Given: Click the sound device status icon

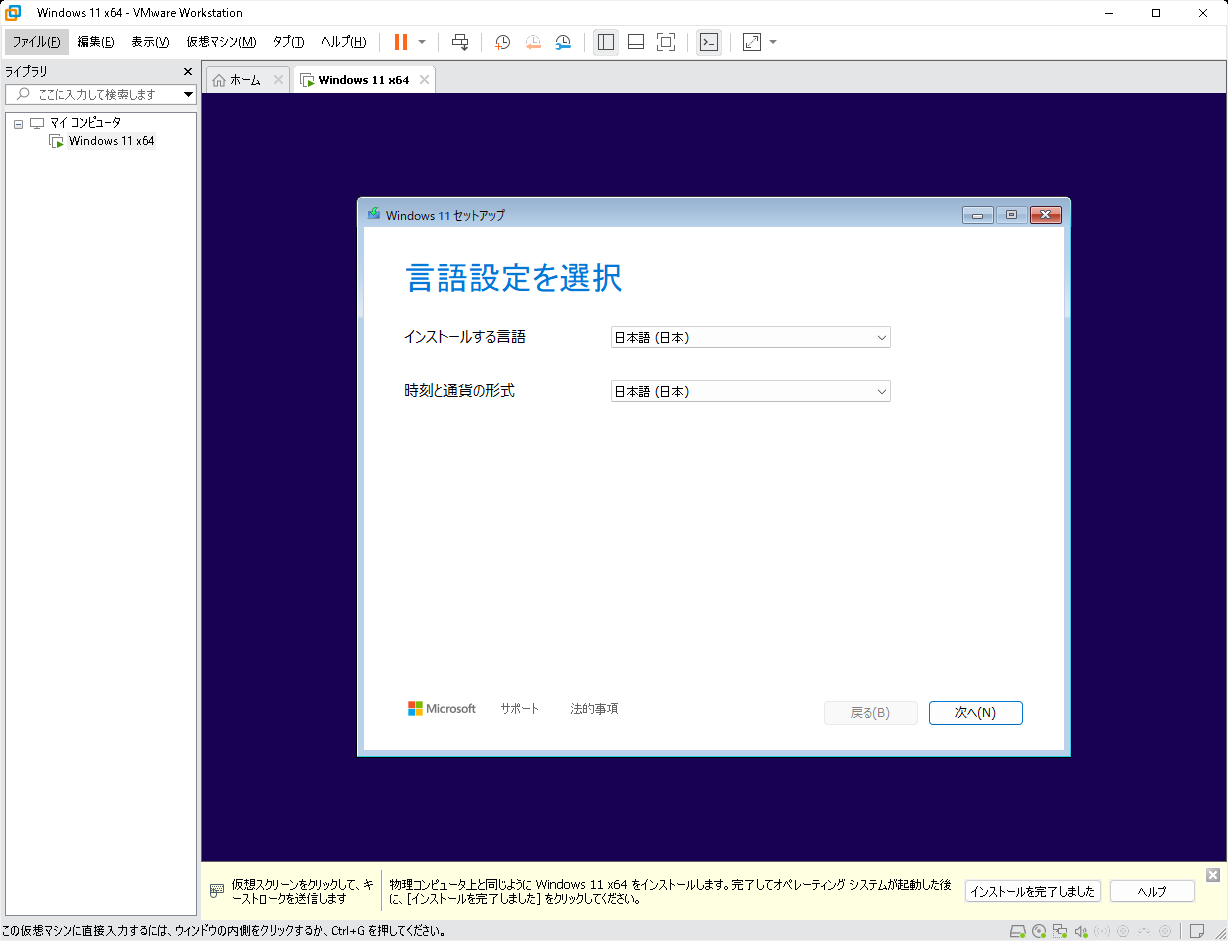Looking at the screenshot, I should coord(1081,931).
